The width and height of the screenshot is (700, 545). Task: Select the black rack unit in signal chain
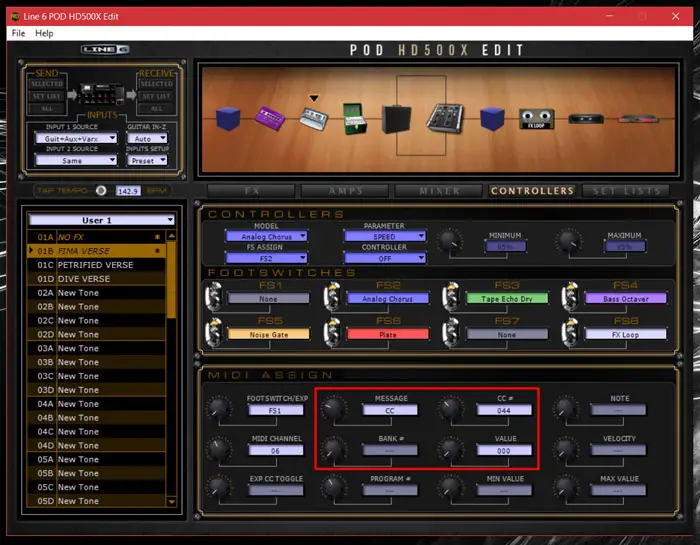point(586,119)
